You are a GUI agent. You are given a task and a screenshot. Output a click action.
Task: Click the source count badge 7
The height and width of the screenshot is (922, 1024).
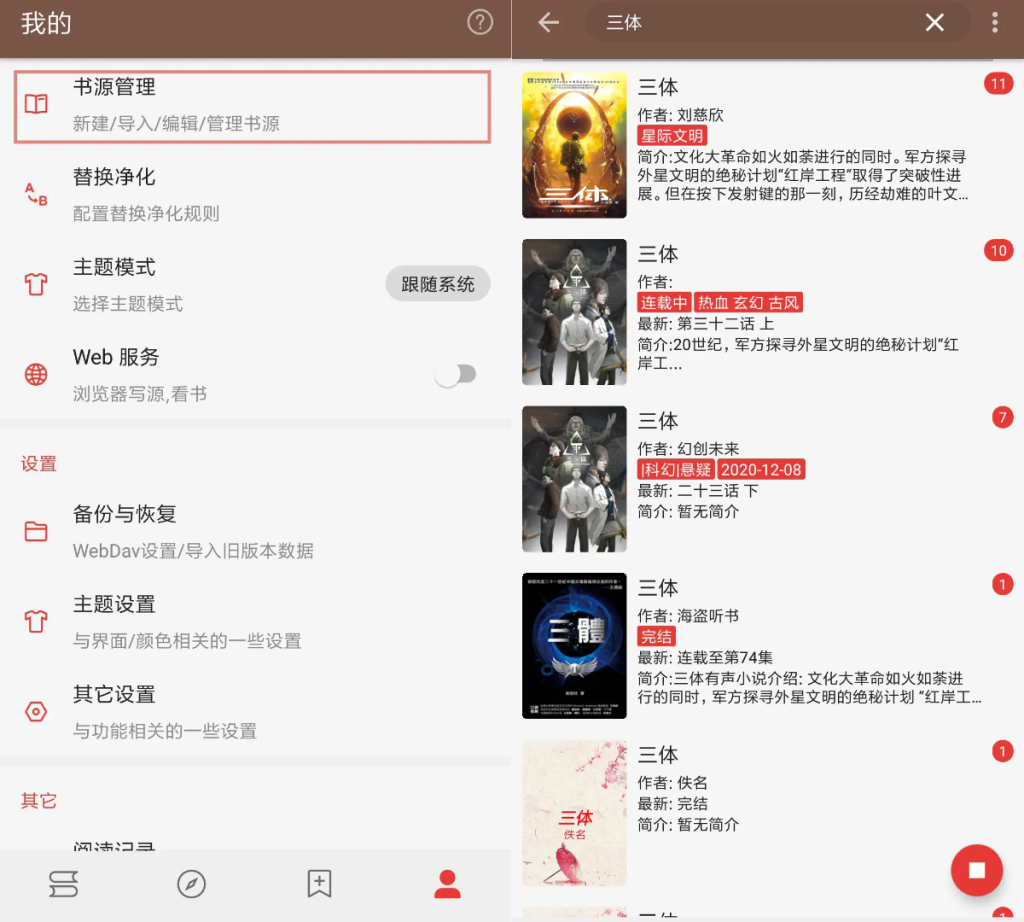[x=1002, y=417]
